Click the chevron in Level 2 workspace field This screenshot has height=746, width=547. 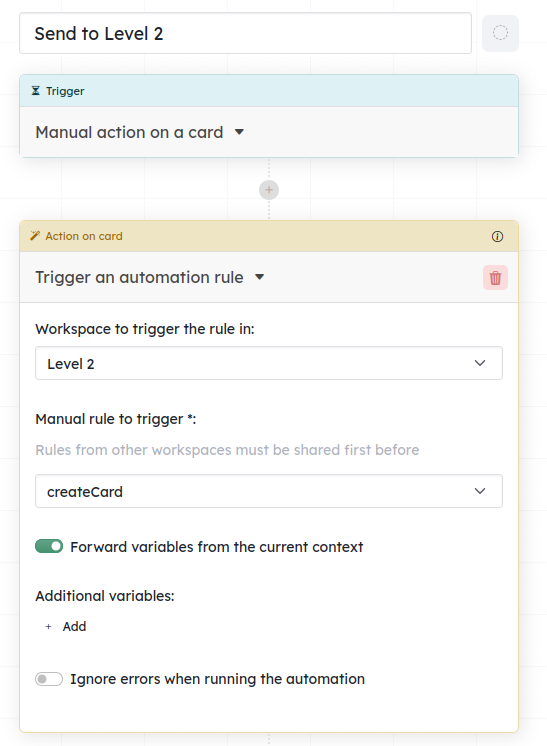click(480, 363)
